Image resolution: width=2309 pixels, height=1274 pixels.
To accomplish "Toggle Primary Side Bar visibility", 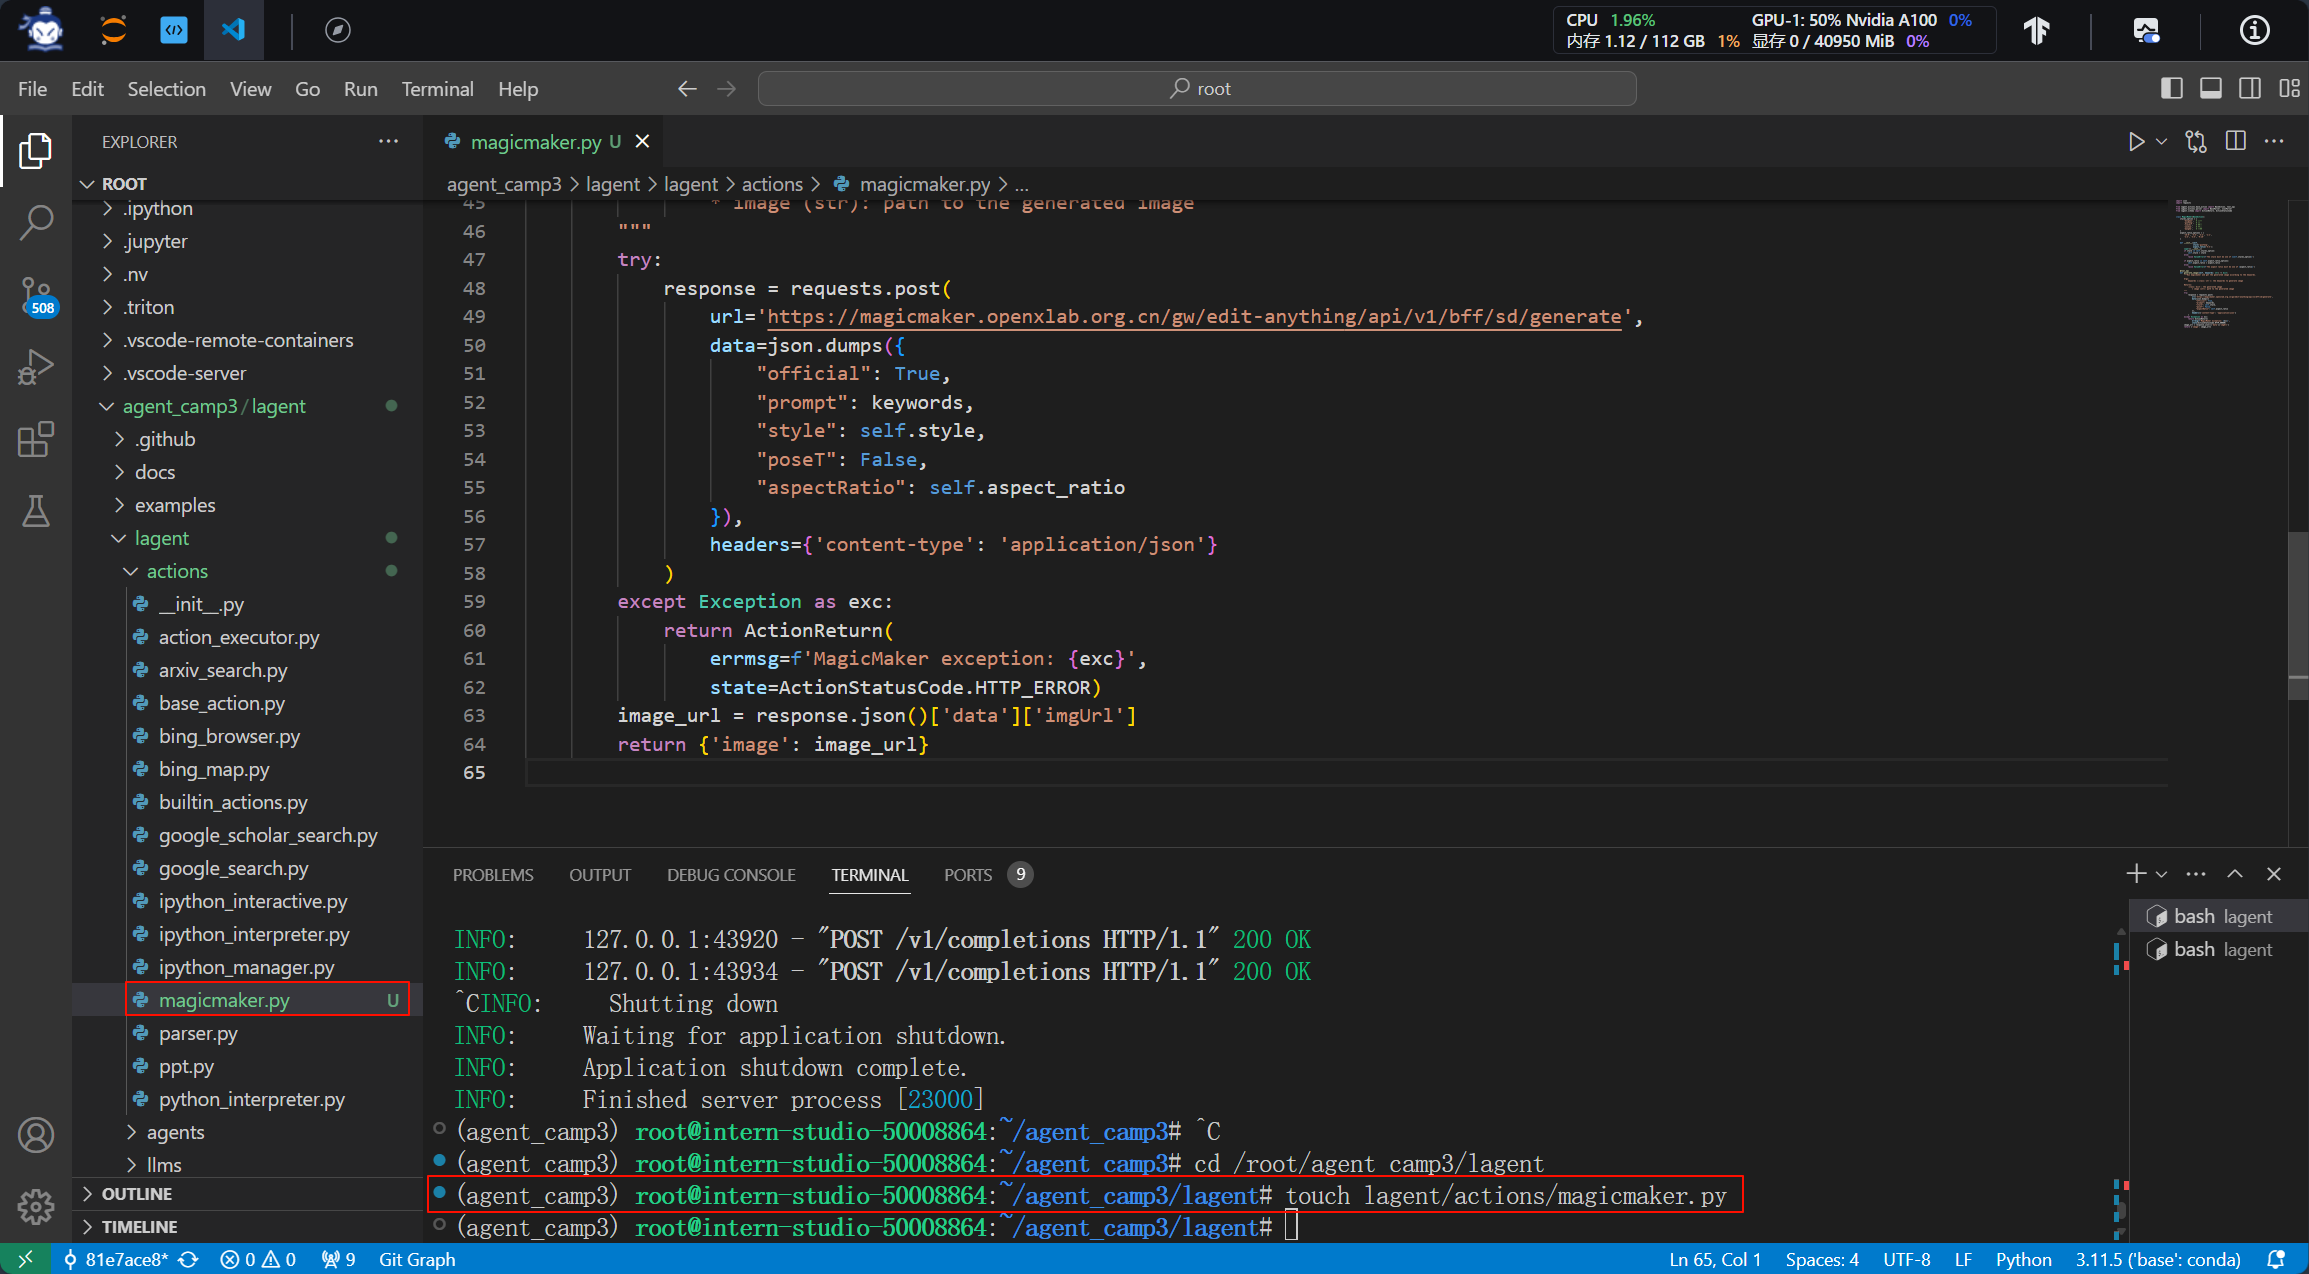I will coord(2171,89).
